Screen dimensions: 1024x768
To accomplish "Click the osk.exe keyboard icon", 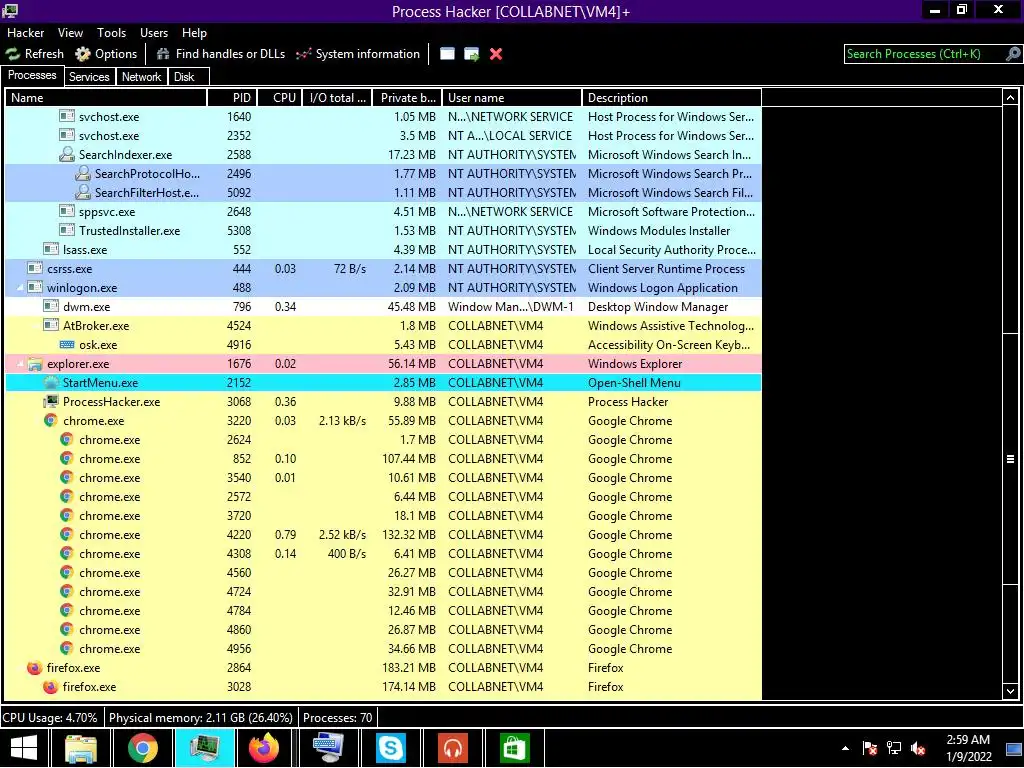I will (x=67, y=345).
